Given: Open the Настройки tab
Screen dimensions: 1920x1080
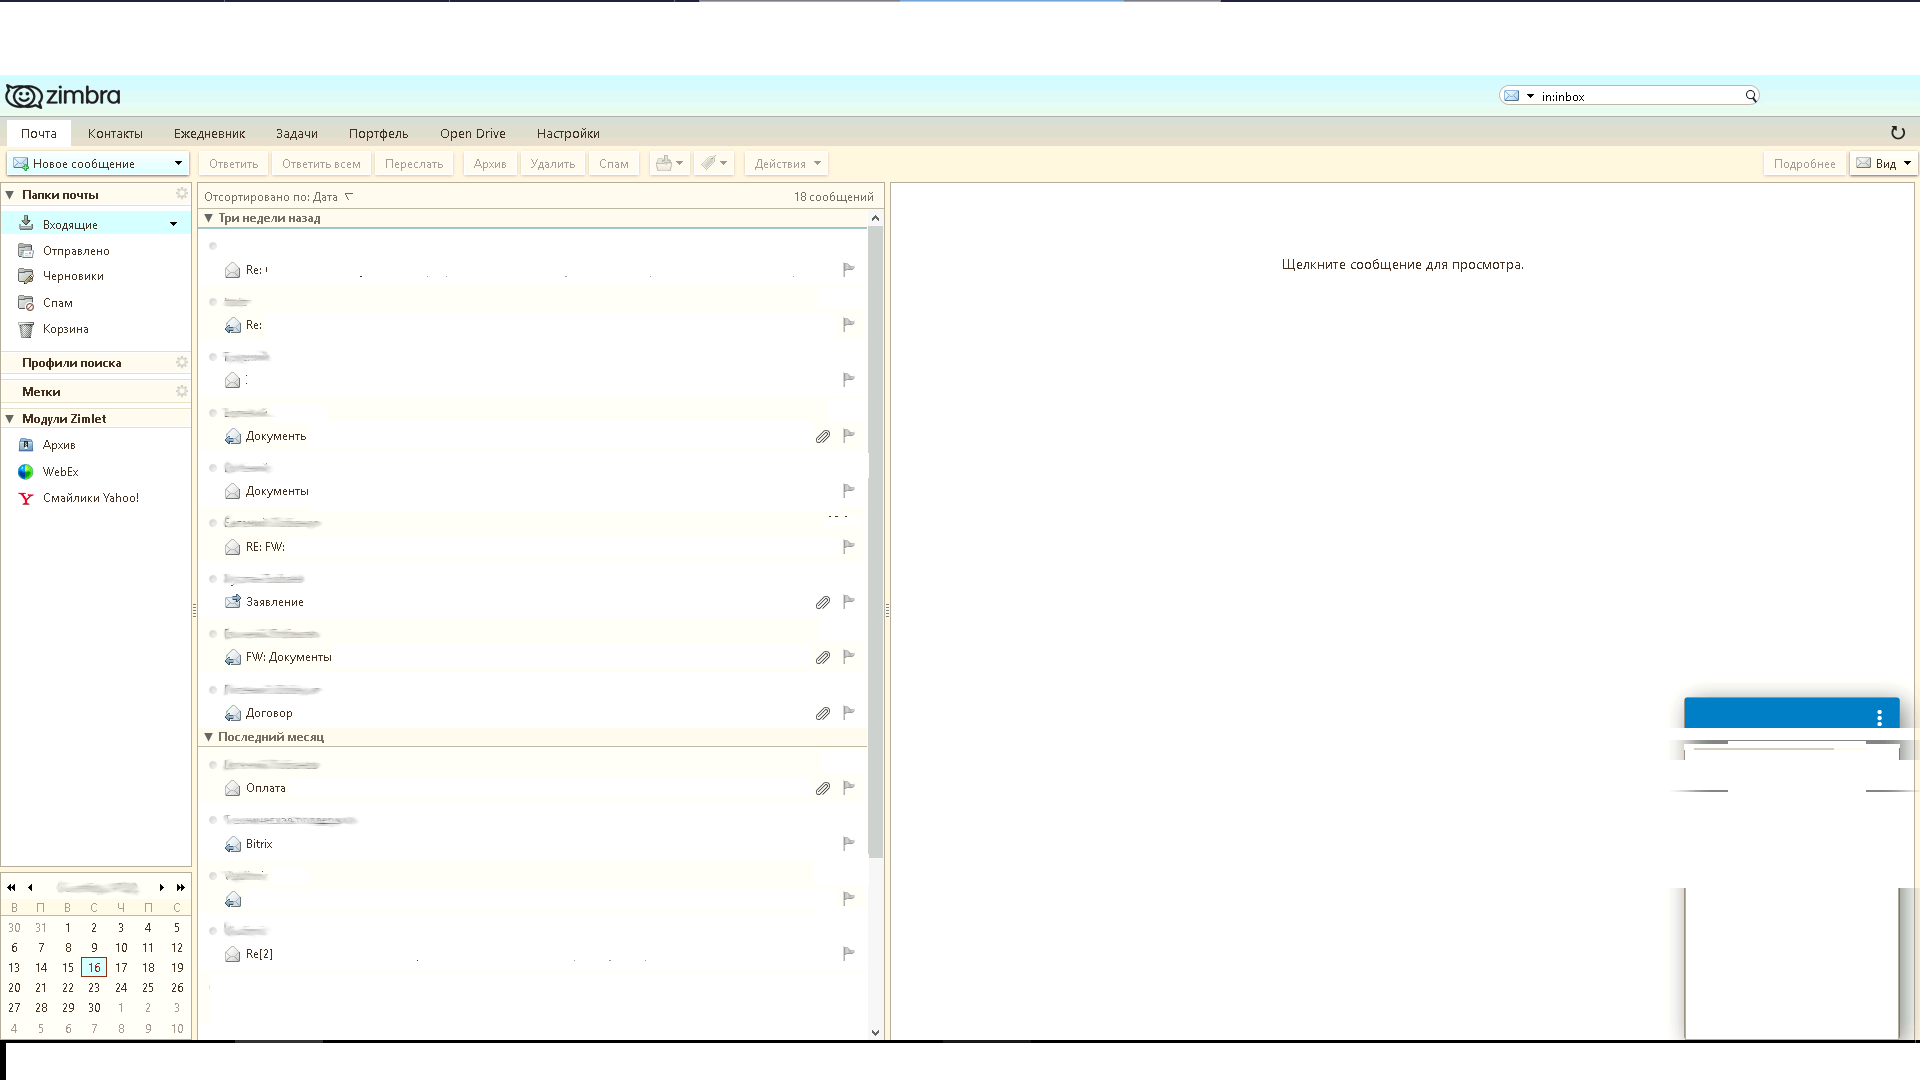Looking at the screenshot, I should tap(567, 134).
